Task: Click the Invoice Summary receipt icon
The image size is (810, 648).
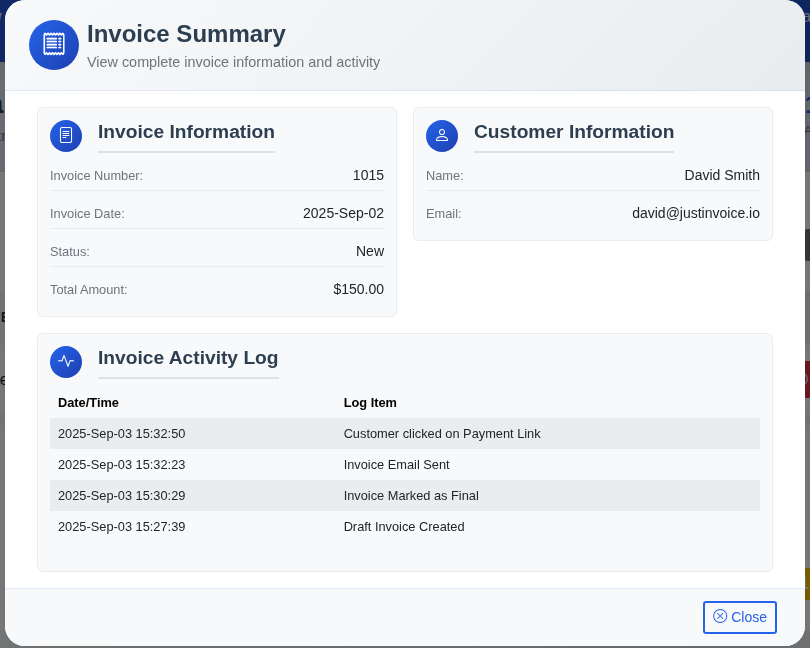Action: click(54, 45)
